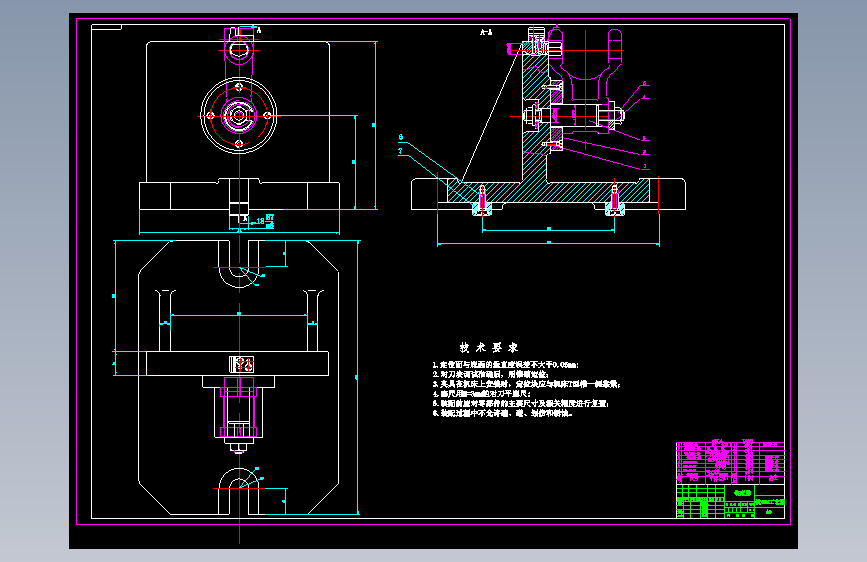This screenshot has height=562, width=867.
Task: Click the A-A section view label
Action: pyautogui.click(x=486, y=33)
